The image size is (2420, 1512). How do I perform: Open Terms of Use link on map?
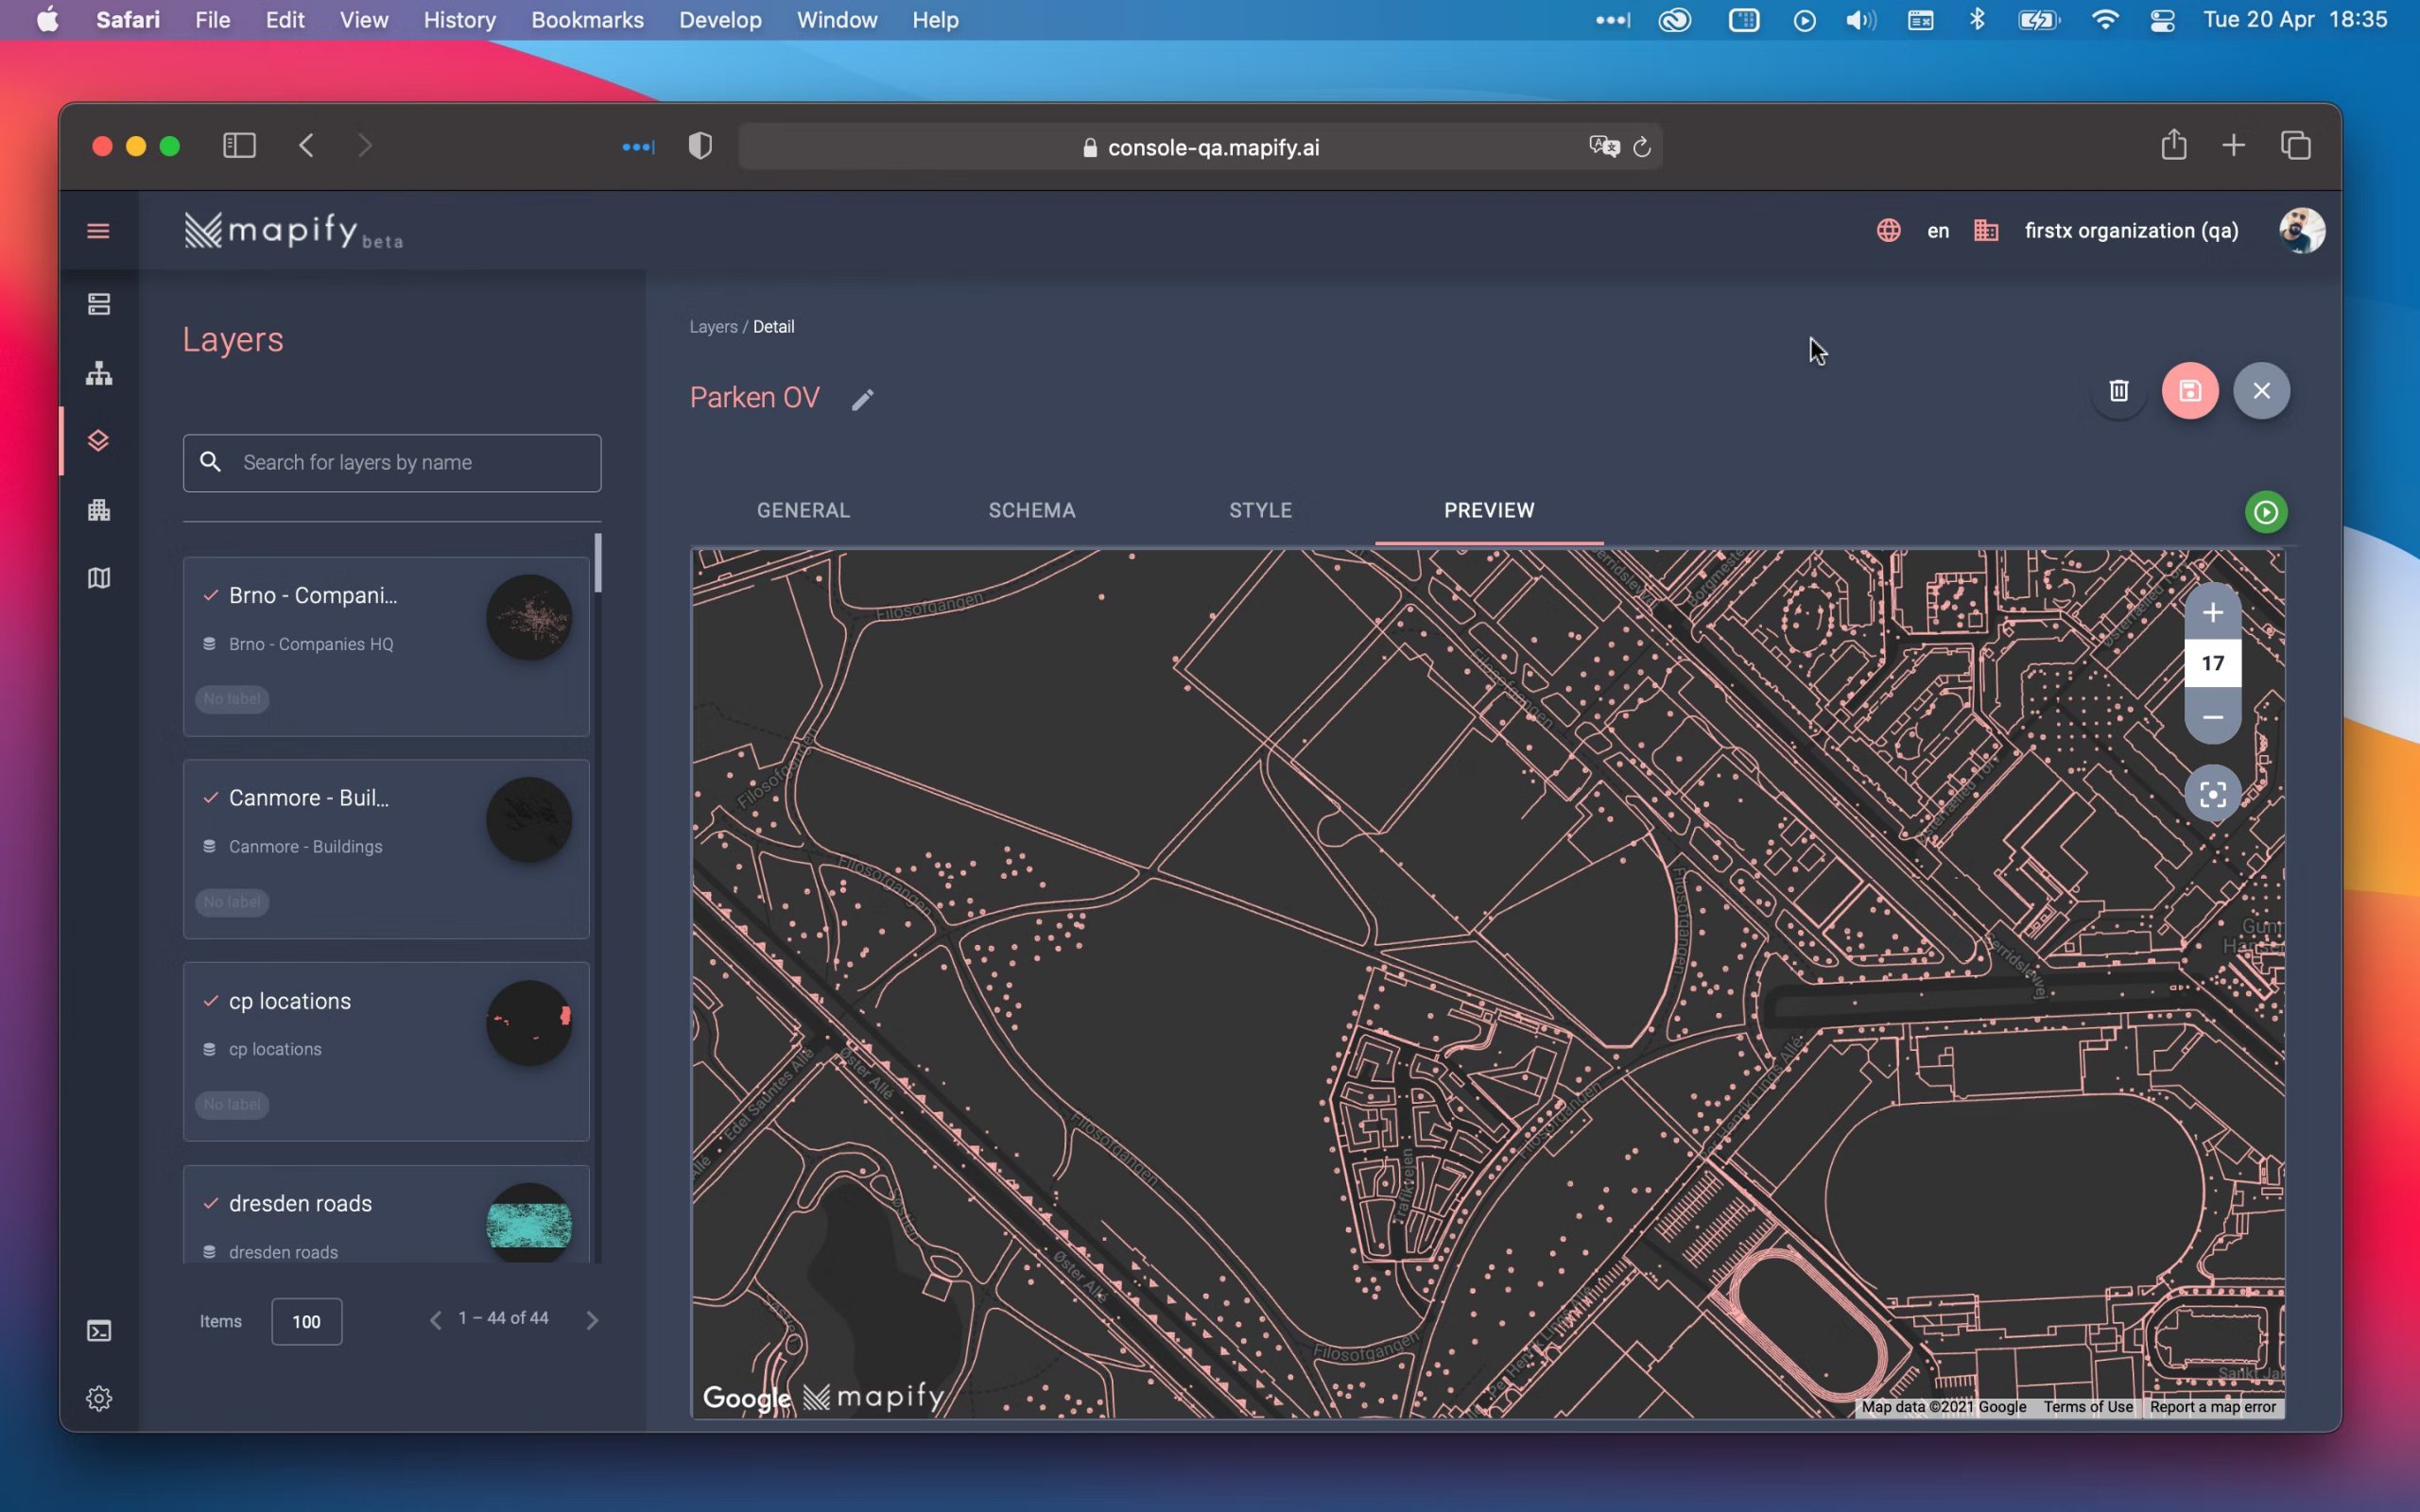pos(2087,1407)
